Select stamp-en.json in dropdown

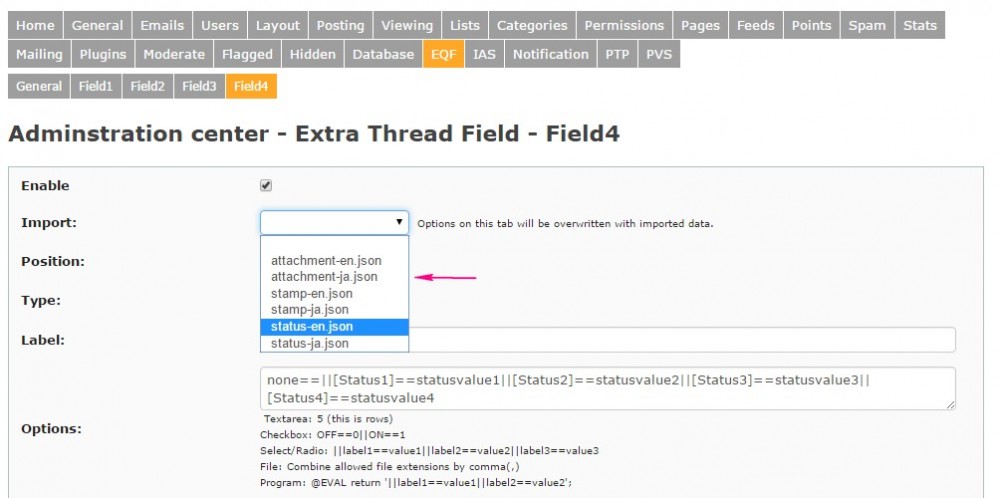click(311, 294)
